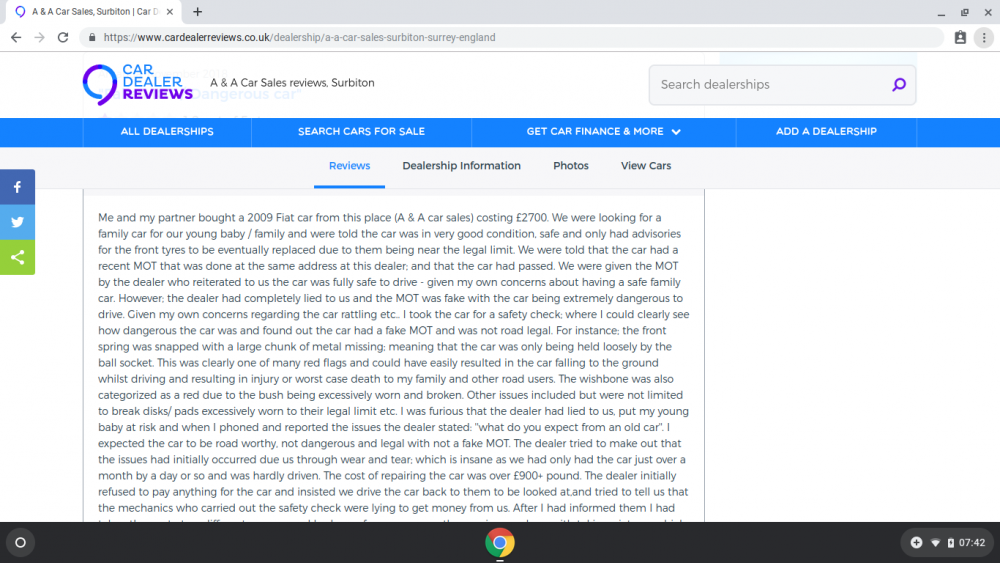The width and height of the screenshot is (1000, 563).
Task: Share the page on Twitter
Action: coord(17,222)
